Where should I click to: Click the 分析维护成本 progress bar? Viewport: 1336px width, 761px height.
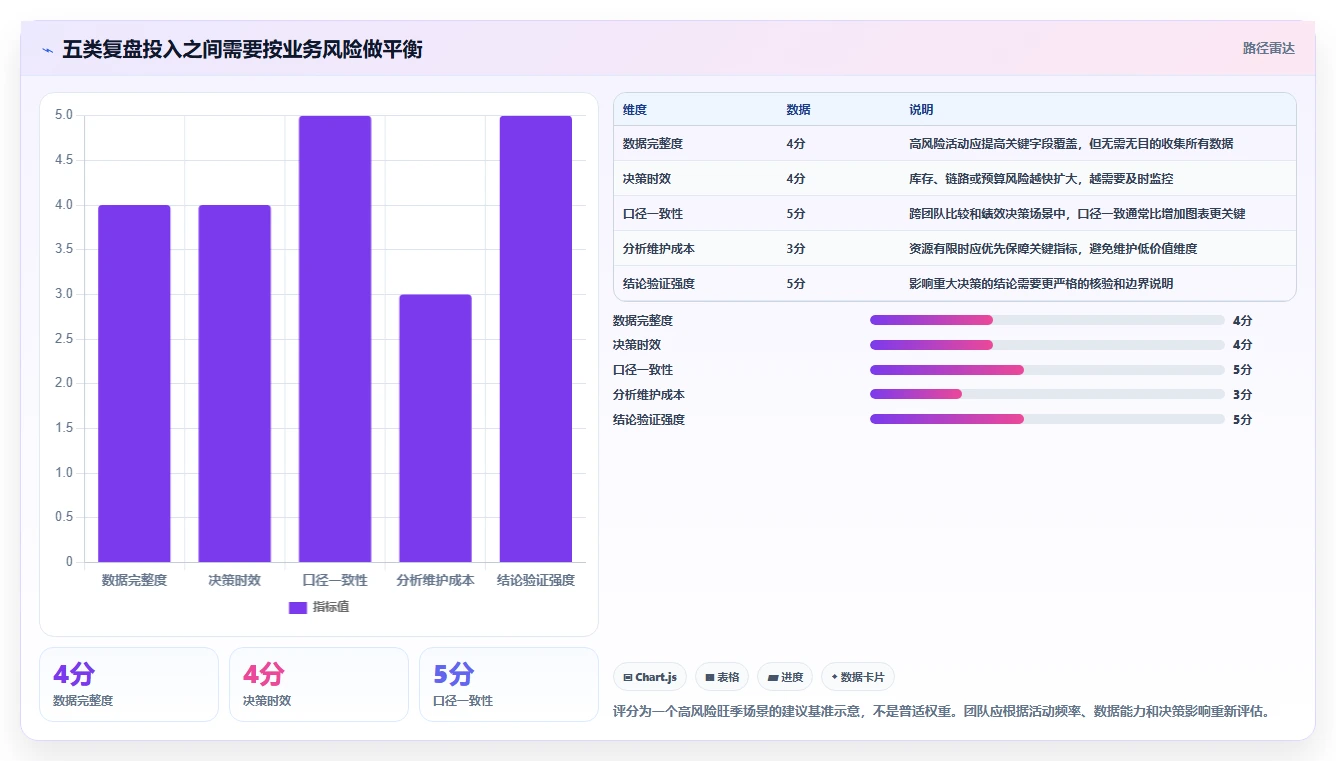click(x=1047, y=395)
